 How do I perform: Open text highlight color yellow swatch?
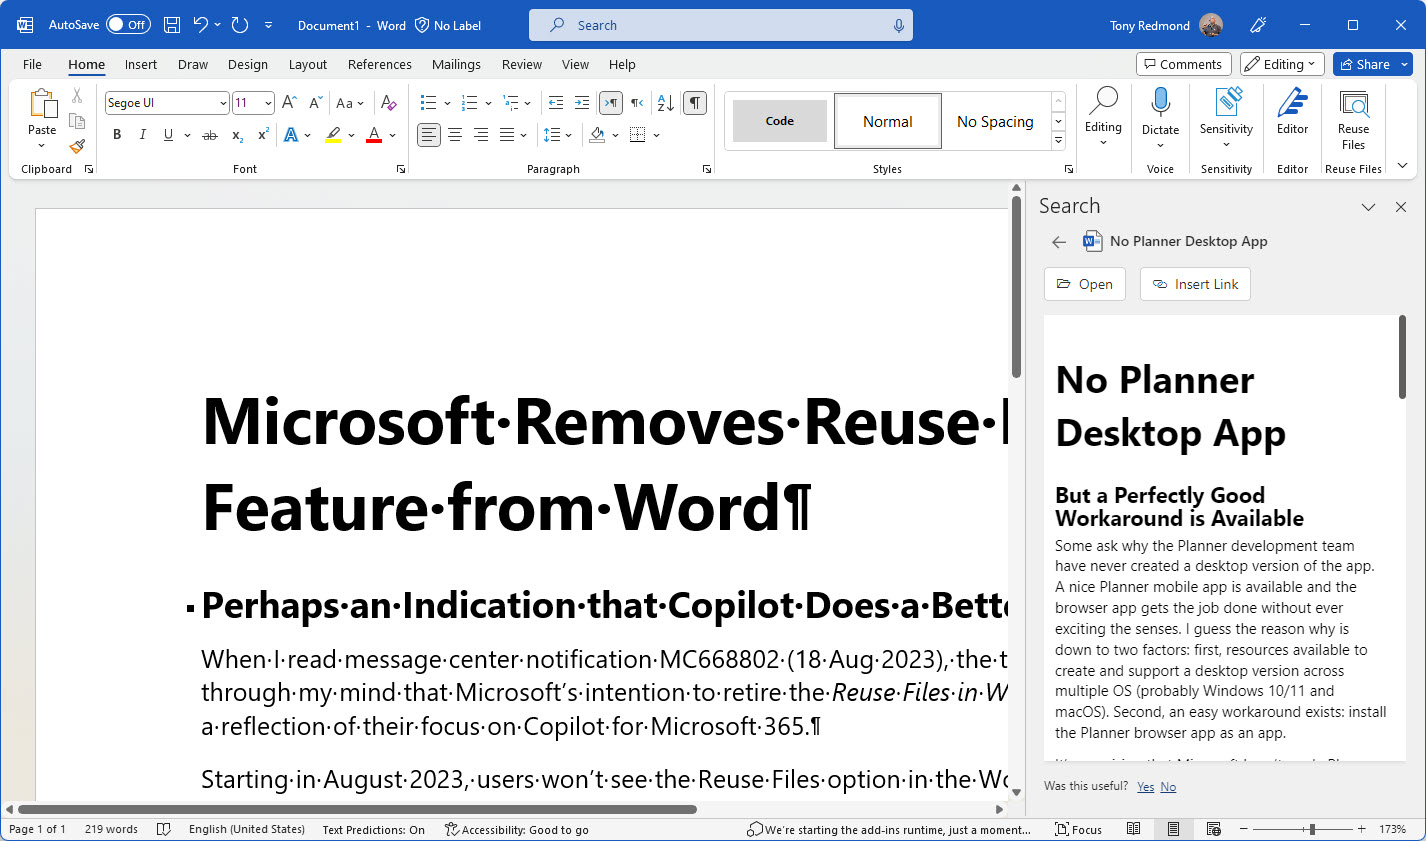click(x=333, y=135)
